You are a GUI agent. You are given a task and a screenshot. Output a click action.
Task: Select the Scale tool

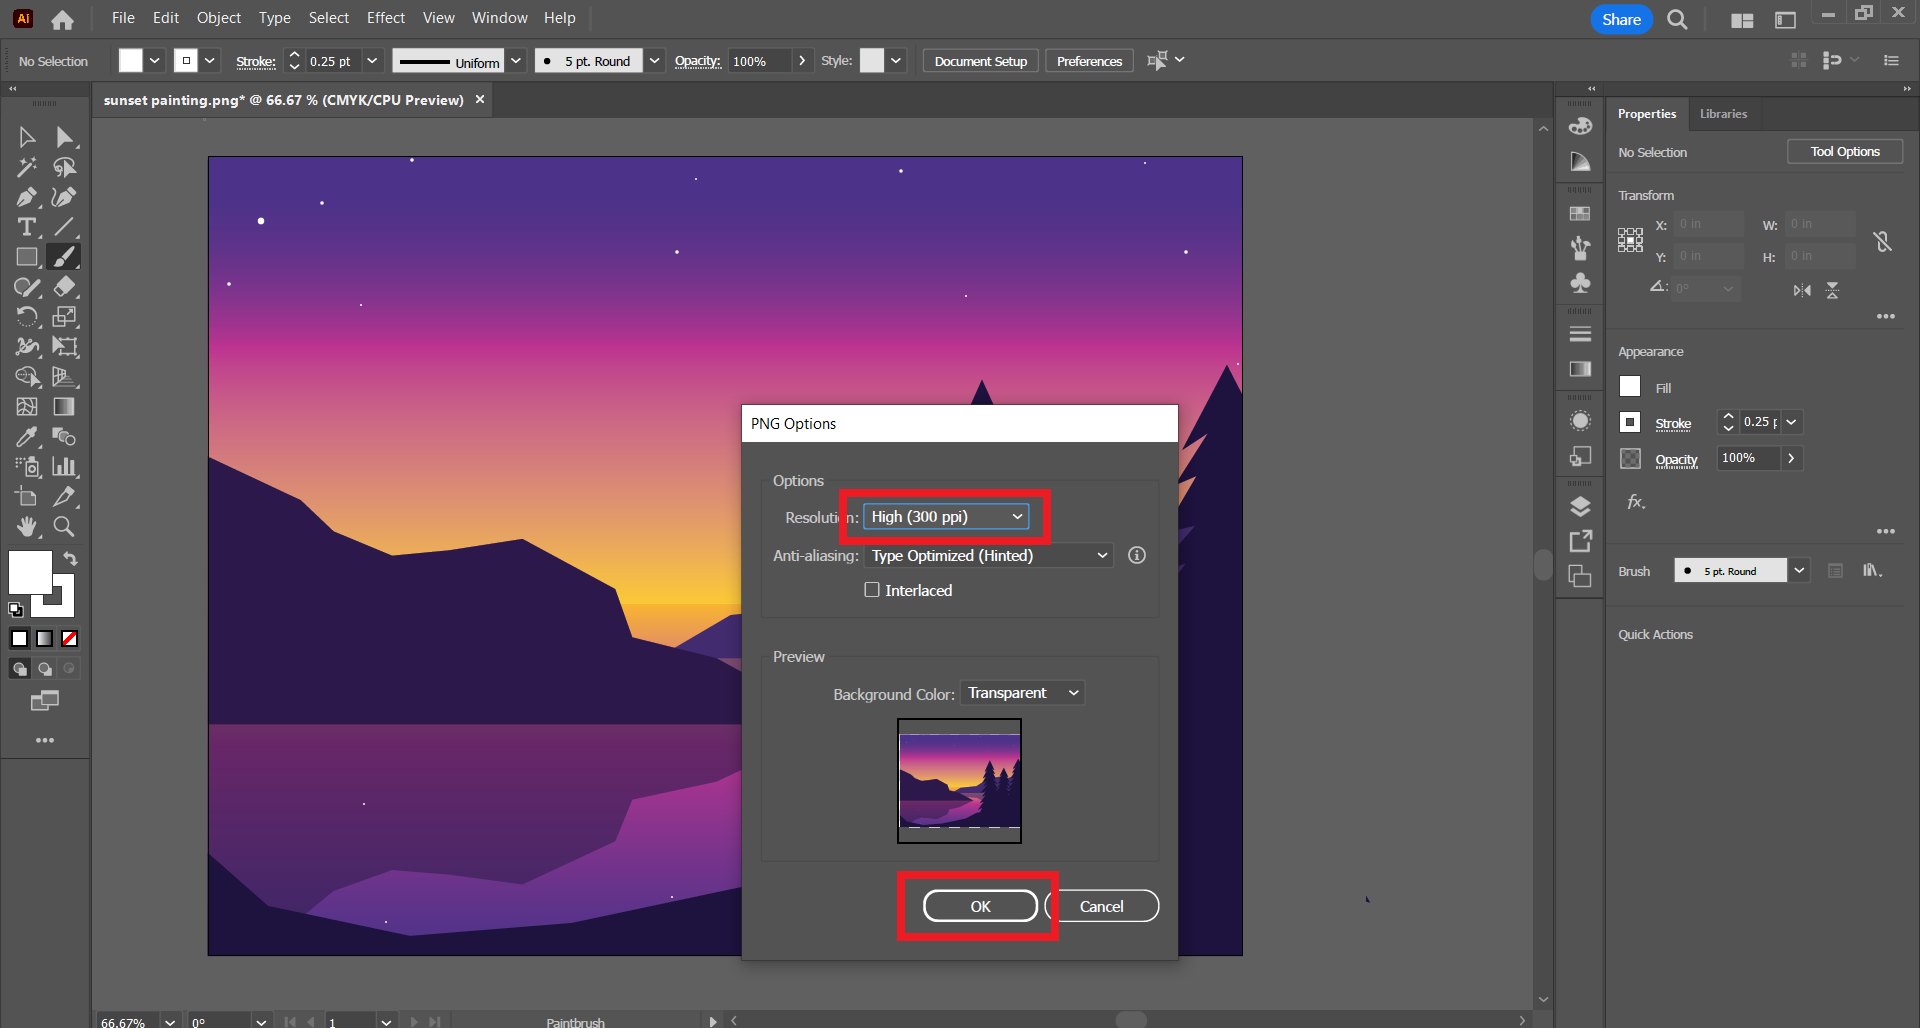pos(65,317)
